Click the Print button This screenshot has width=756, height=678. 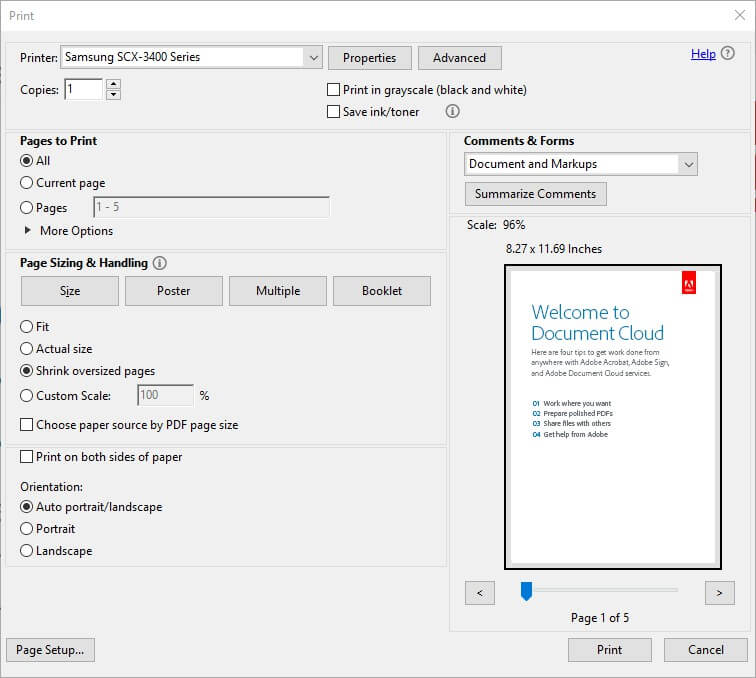click(x=610, y=650)
